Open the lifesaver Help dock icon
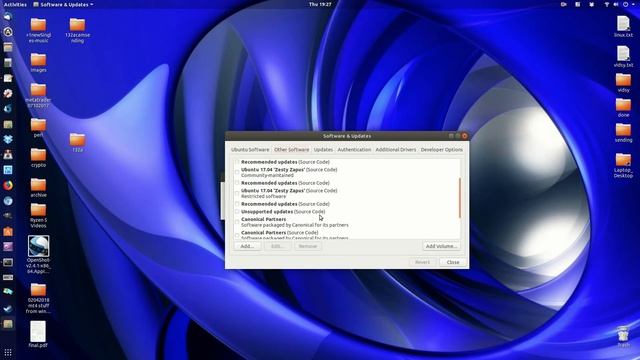Viewport: 640px width, 360px height. click(x=8, y=93)
